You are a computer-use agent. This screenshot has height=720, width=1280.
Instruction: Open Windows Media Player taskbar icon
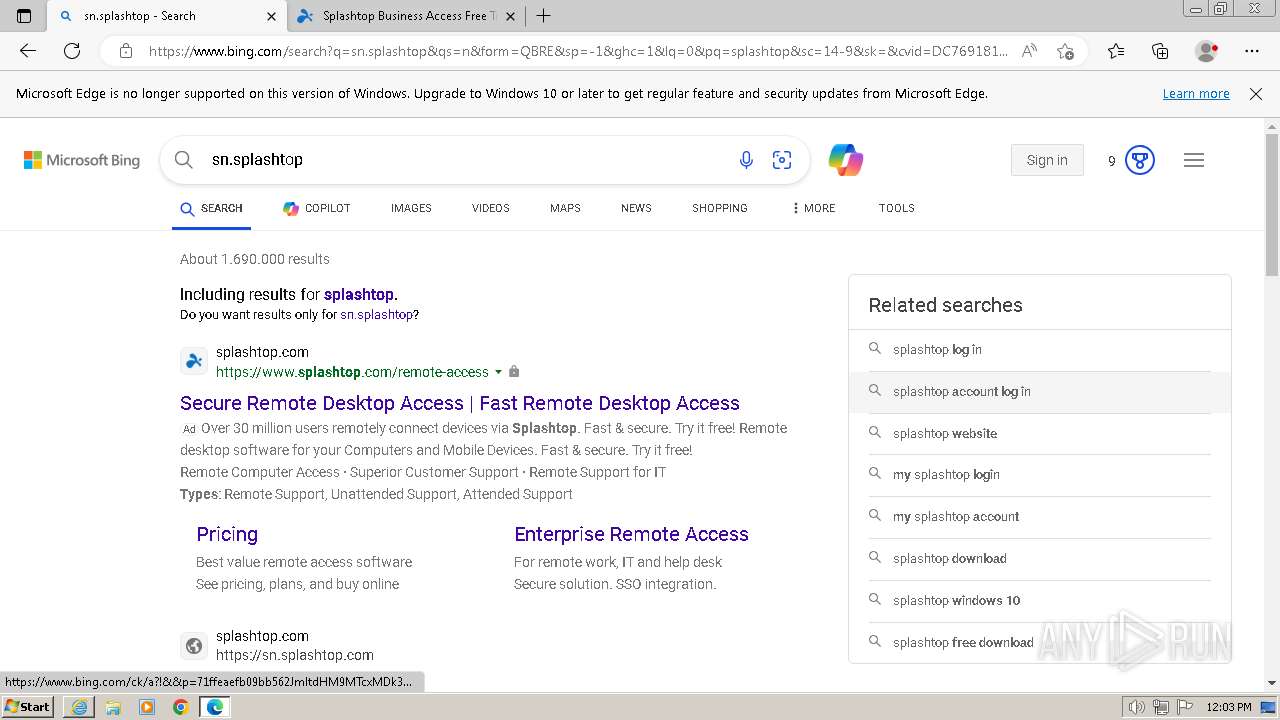[147, 707]
